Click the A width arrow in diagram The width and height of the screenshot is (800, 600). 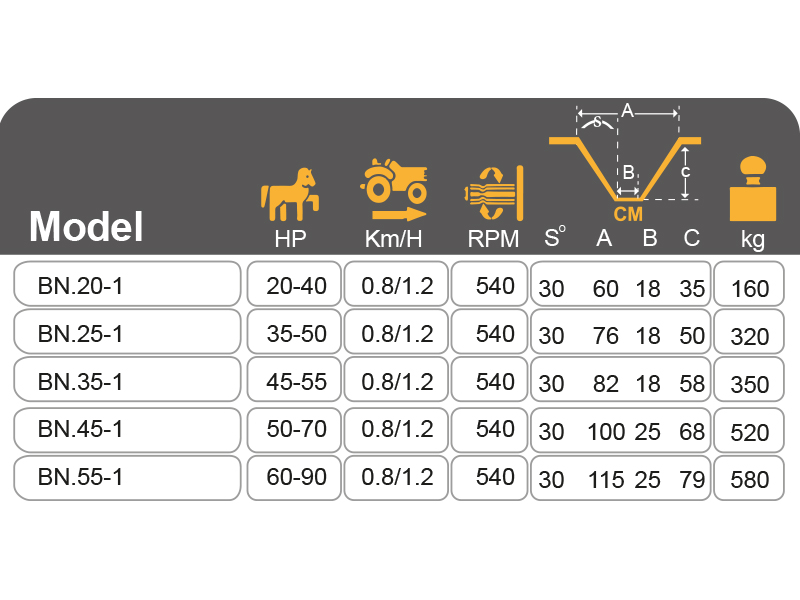[628, 112]
